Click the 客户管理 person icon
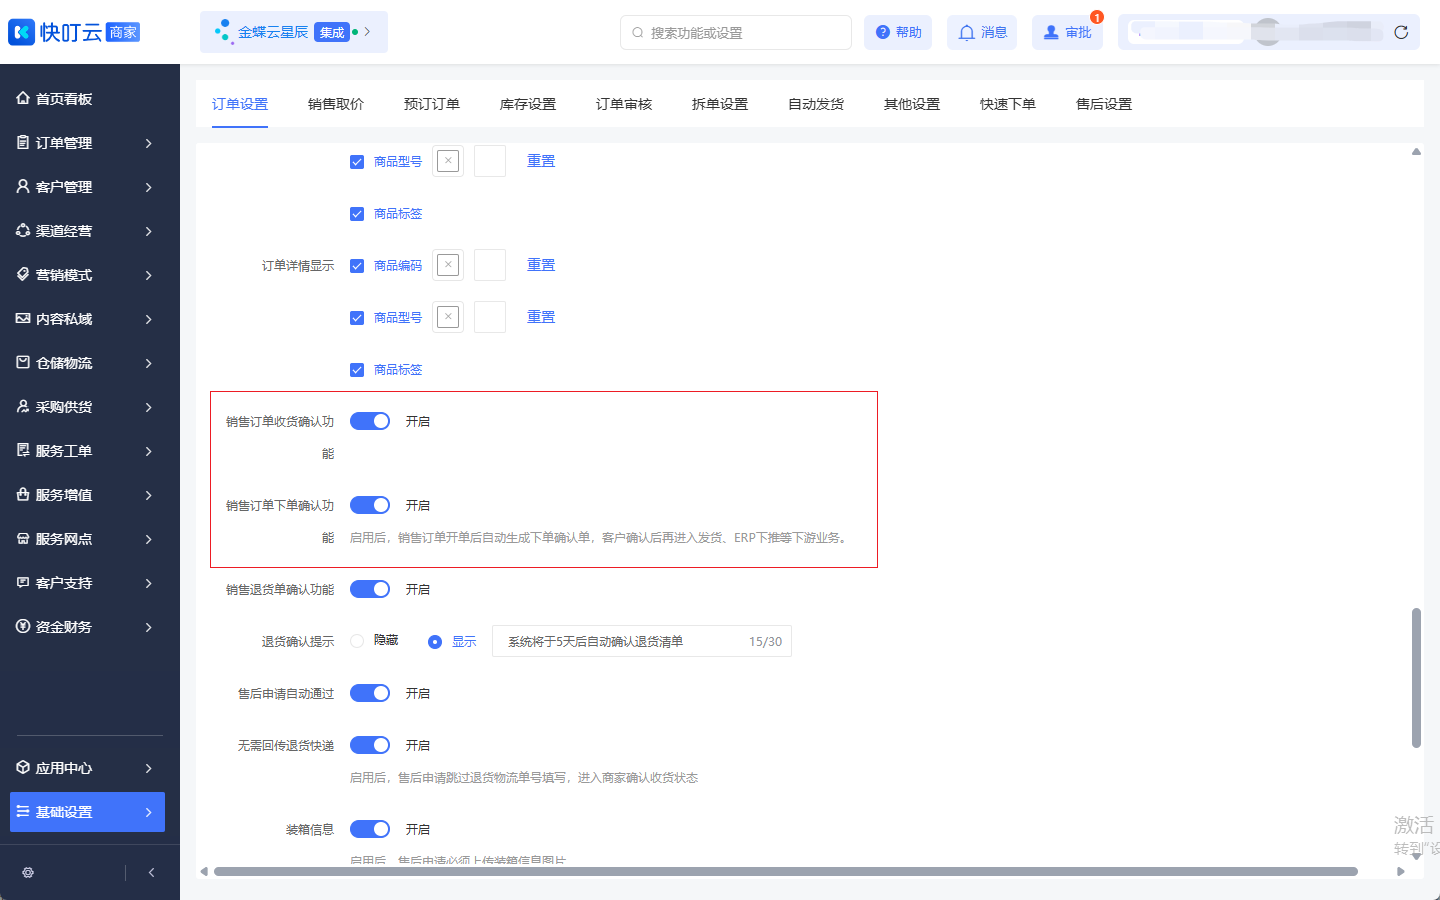The height and width of the screenshot is (900, 1440). (23, 186)
